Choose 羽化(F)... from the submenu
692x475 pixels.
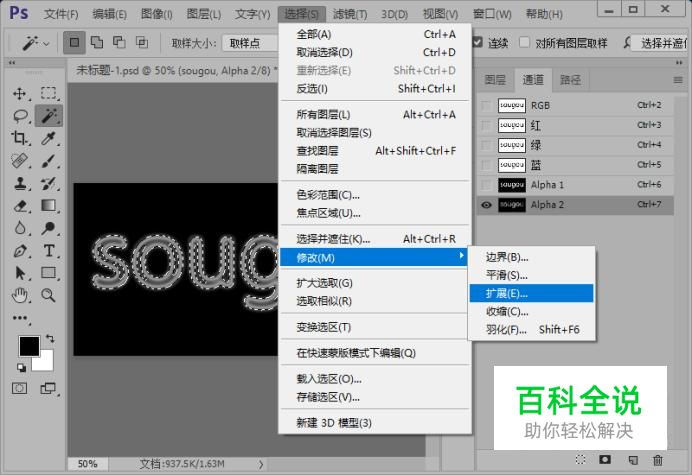(x=531, y=330)
